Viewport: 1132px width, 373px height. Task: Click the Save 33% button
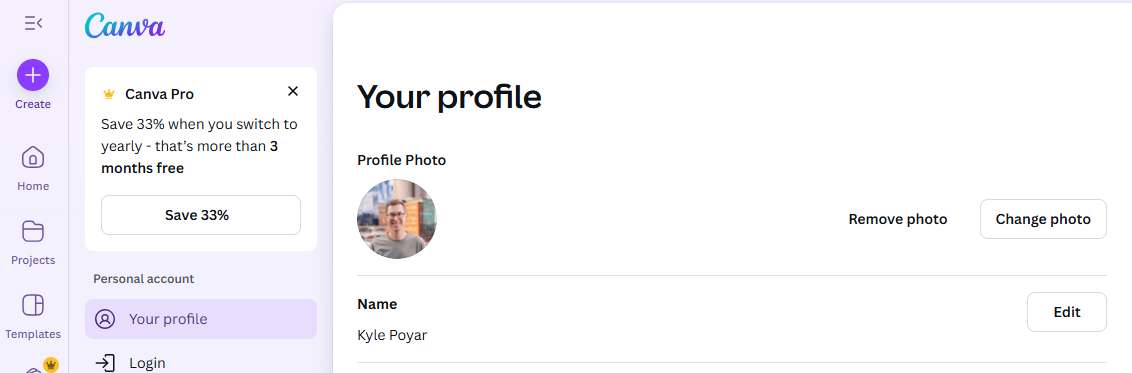point(201,215)
